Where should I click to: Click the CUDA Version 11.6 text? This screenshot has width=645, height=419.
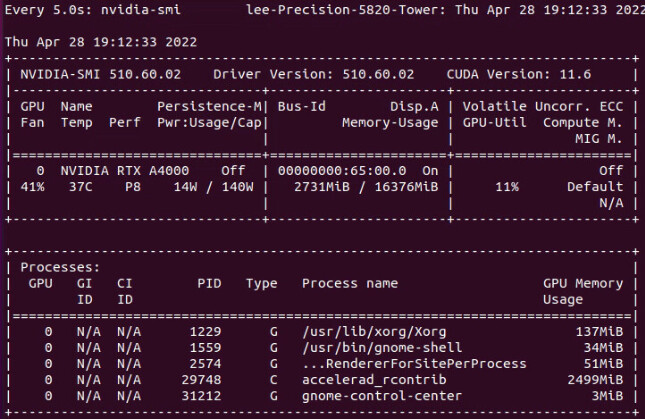(519, 74)
